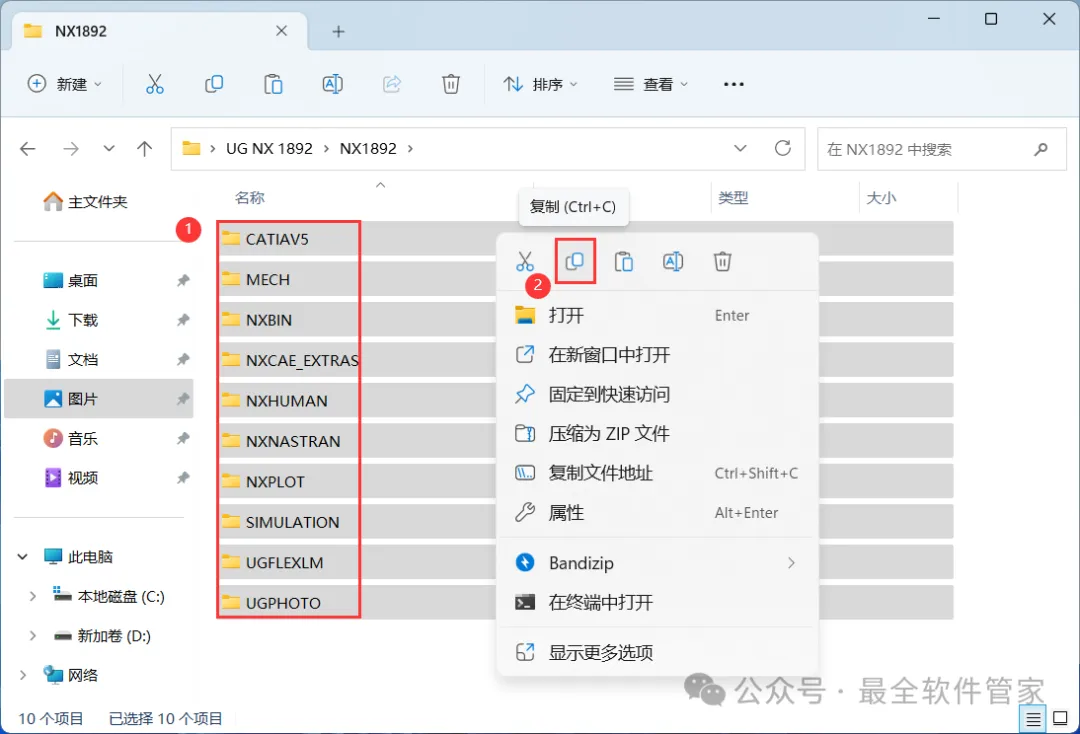Go up one folder level
Viewport: 1080px width, 734px height.
(145, 149)
